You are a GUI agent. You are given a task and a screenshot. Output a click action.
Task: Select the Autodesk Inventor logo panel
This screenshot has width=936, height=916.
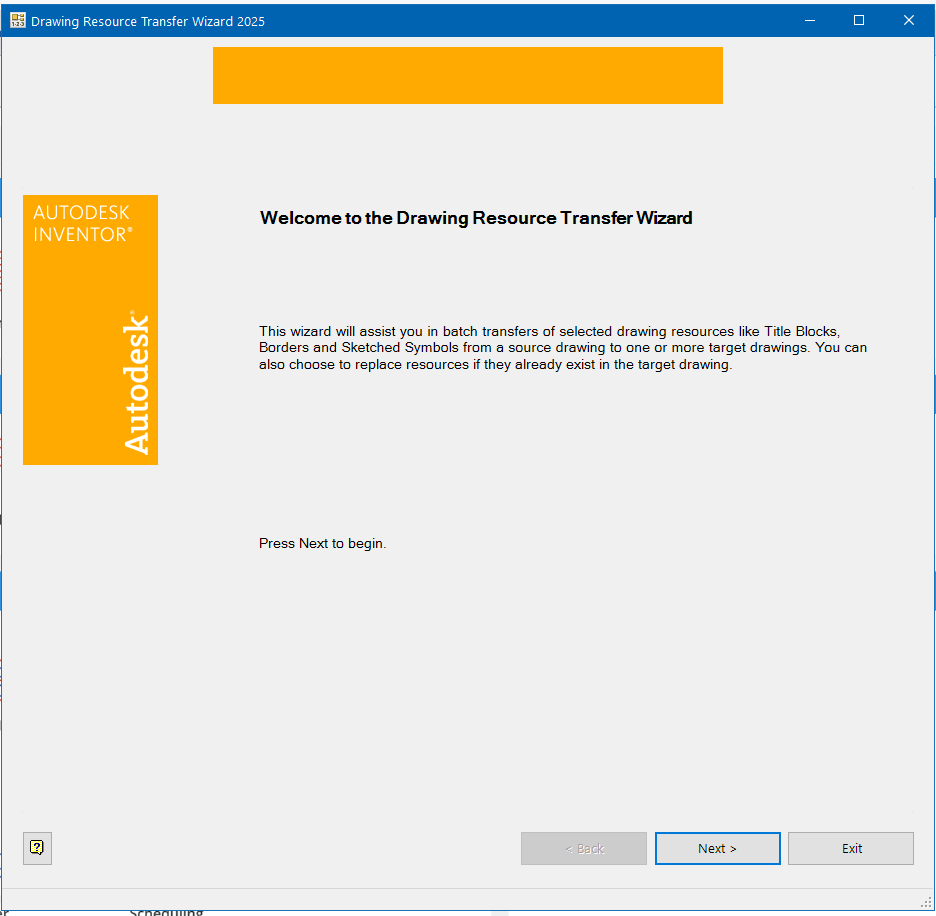90,330
